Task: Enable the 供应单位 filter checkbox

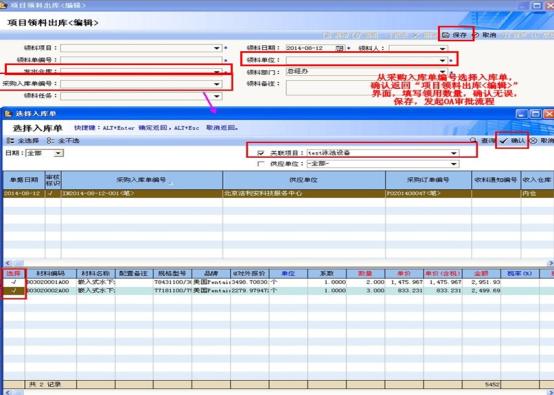Action: point(261,164)
